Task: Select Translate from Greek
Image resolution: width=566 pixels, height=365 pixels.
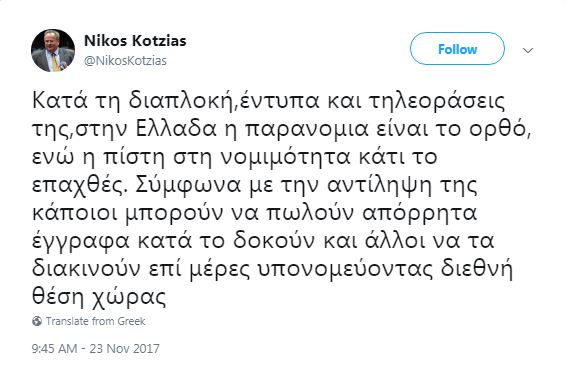Action: point(95,321)
